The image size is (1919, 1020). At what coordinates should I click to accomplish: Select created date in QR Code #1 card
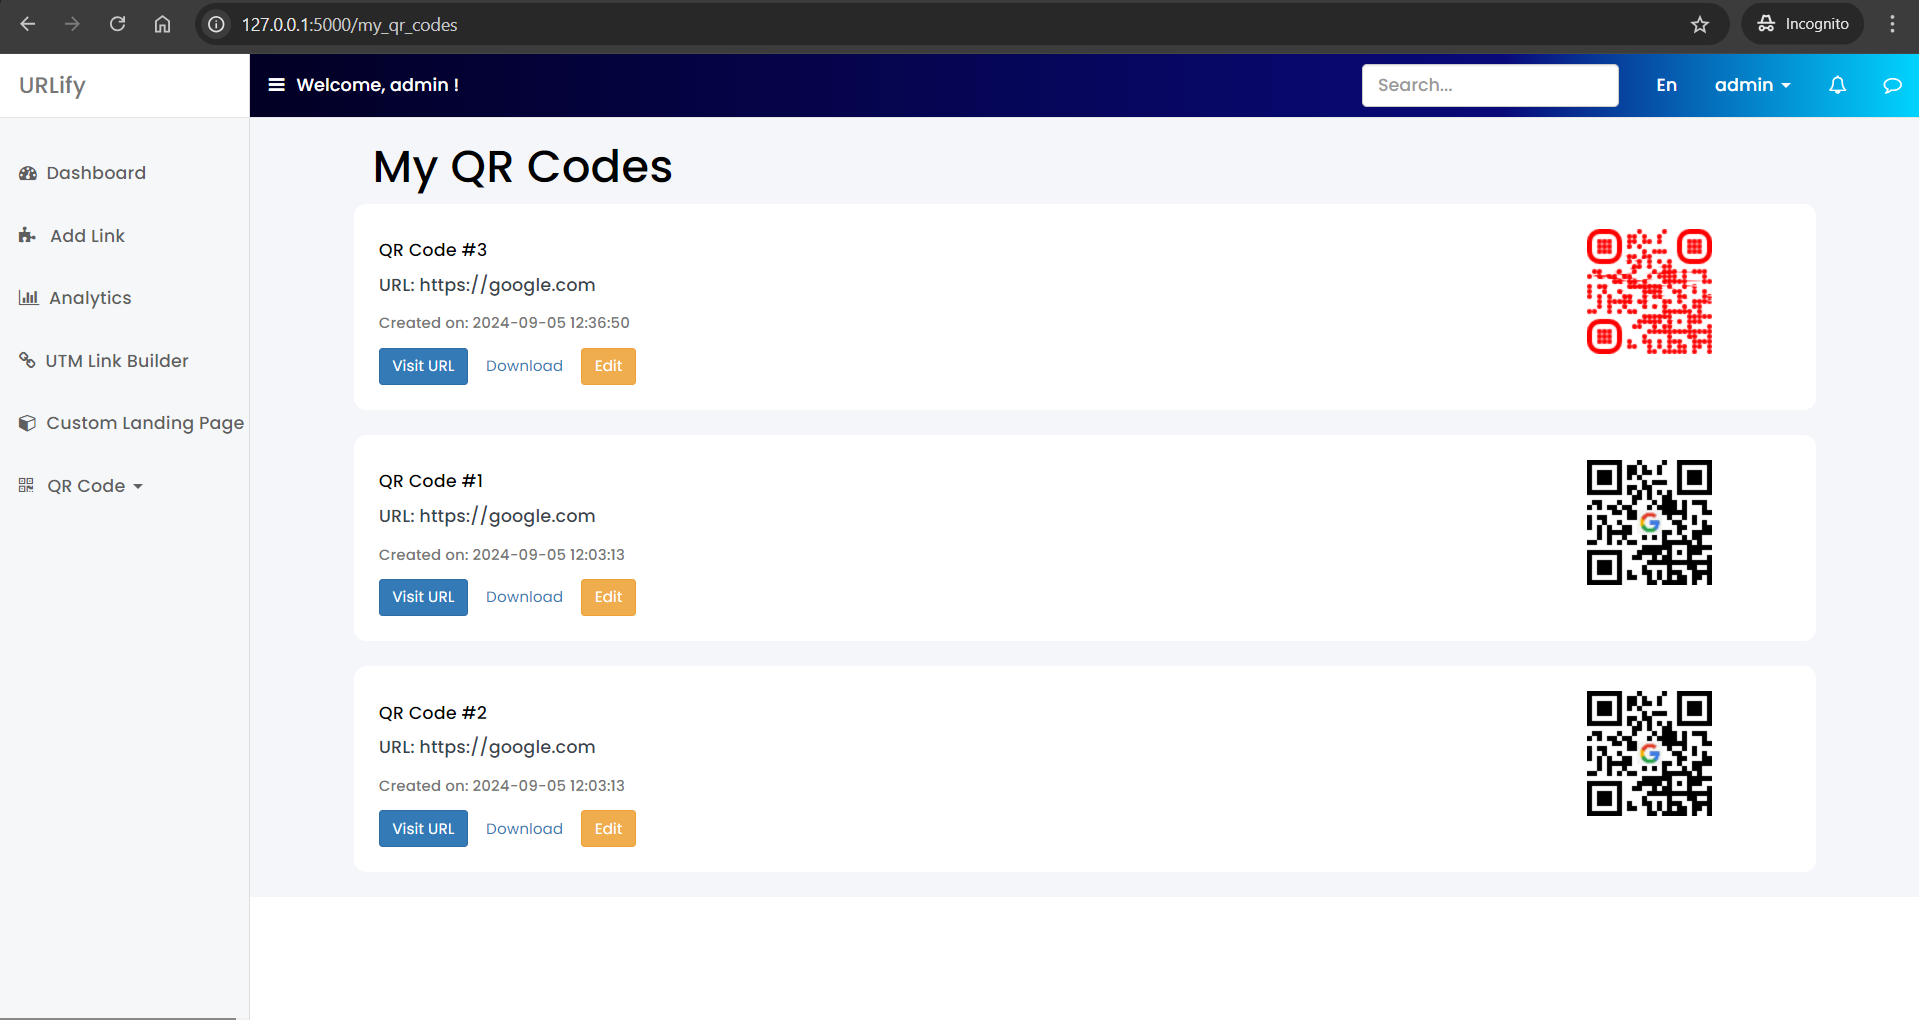[x=502, y=555]
